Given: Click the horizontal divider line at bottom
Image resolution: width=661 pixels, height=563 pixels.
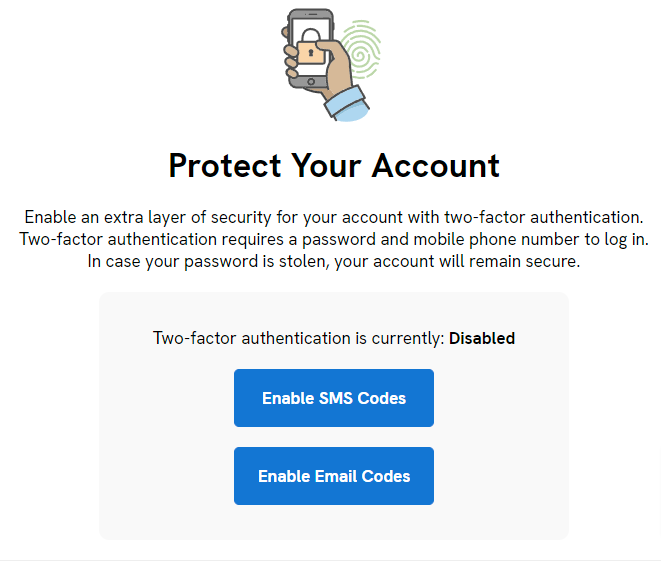Looking at the screenshot, I should pos(330,560).
